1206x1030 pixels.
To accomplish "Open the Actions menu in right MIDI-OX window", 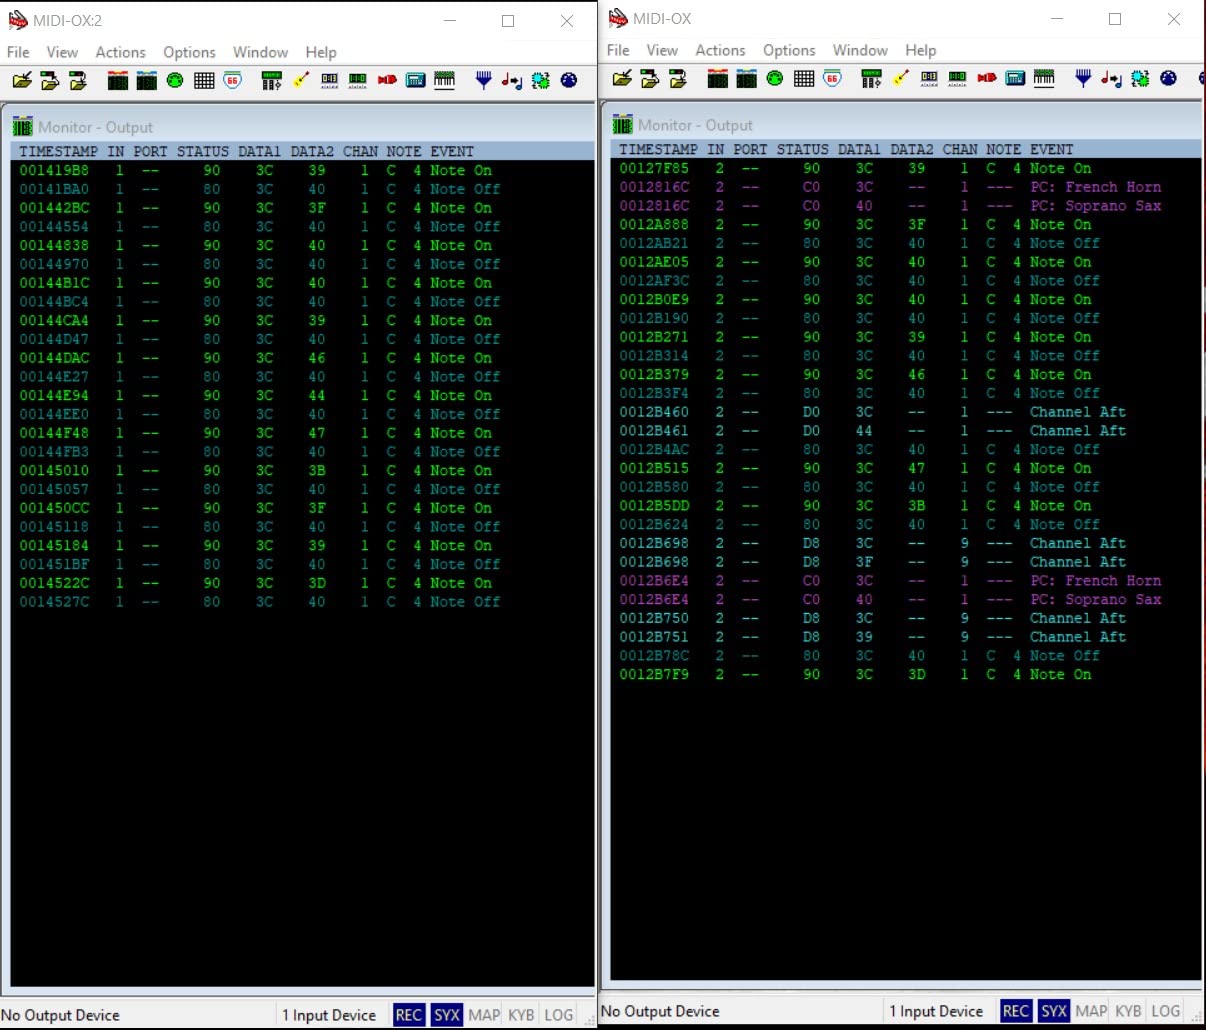I will pyautogui.click(x=720, y=50).
